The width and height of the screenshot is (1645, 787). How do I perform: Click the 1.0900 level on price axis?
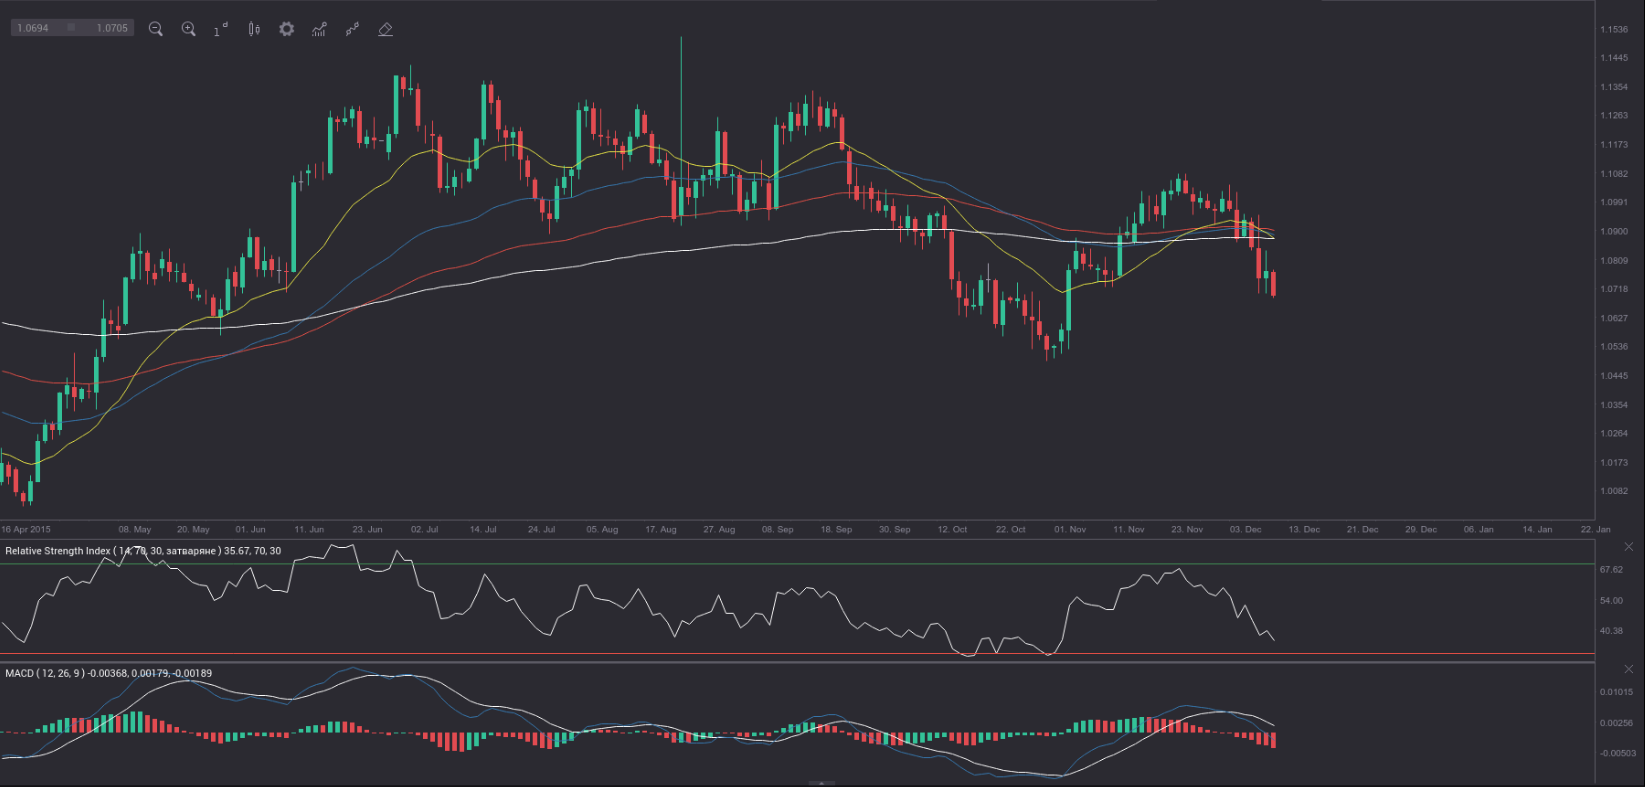(x=1613, y=231)
